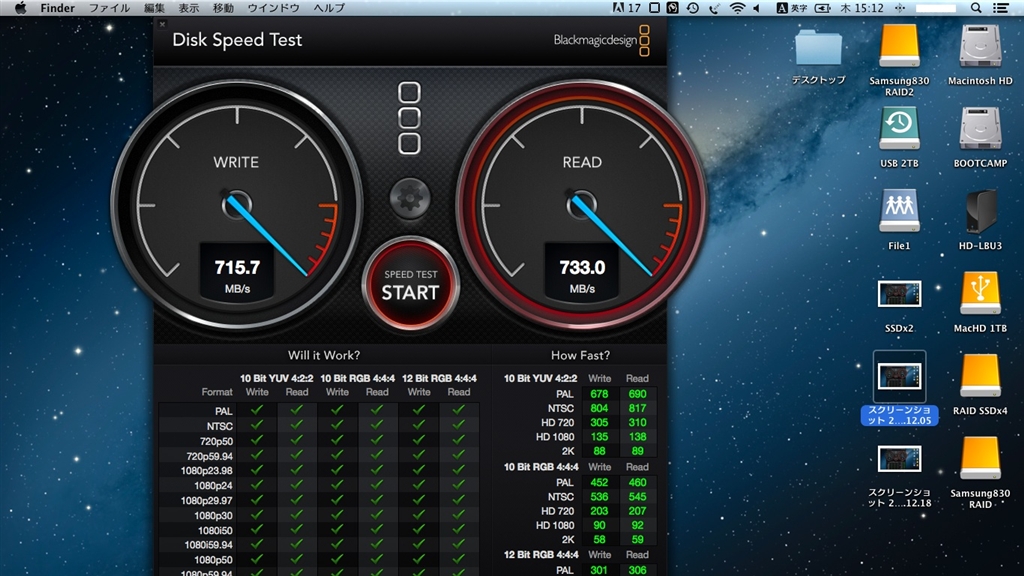The image size is (1024, 576).
Task: Open the Apple menu
Action: coord(20,8)
